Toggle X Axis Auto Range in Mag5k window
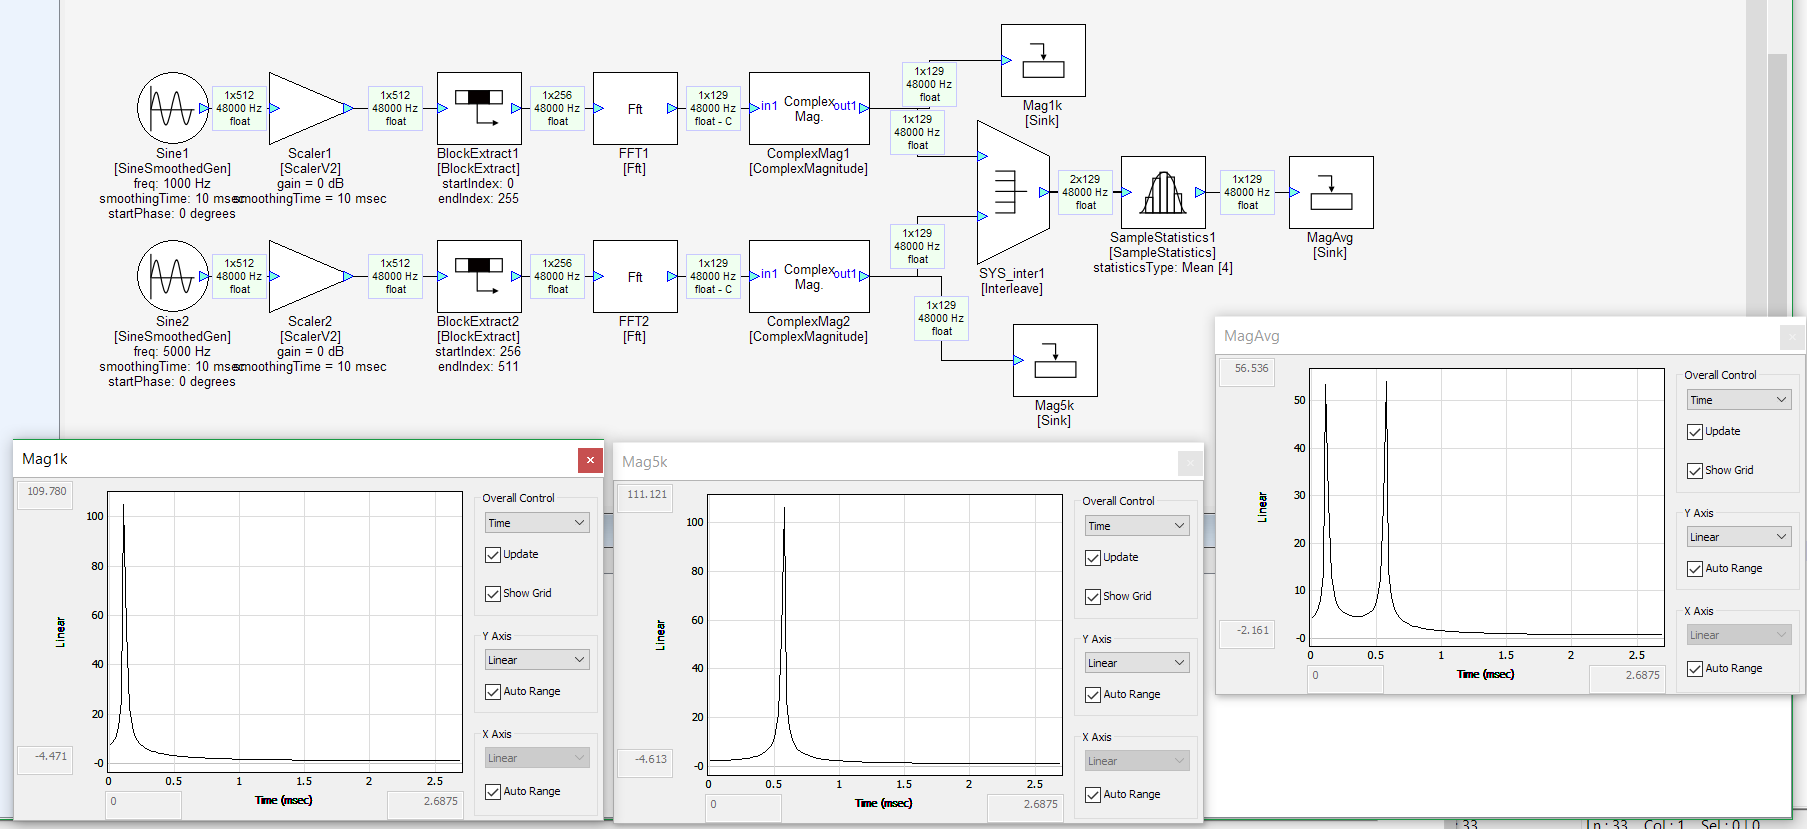 click(x=1093, y=795)
